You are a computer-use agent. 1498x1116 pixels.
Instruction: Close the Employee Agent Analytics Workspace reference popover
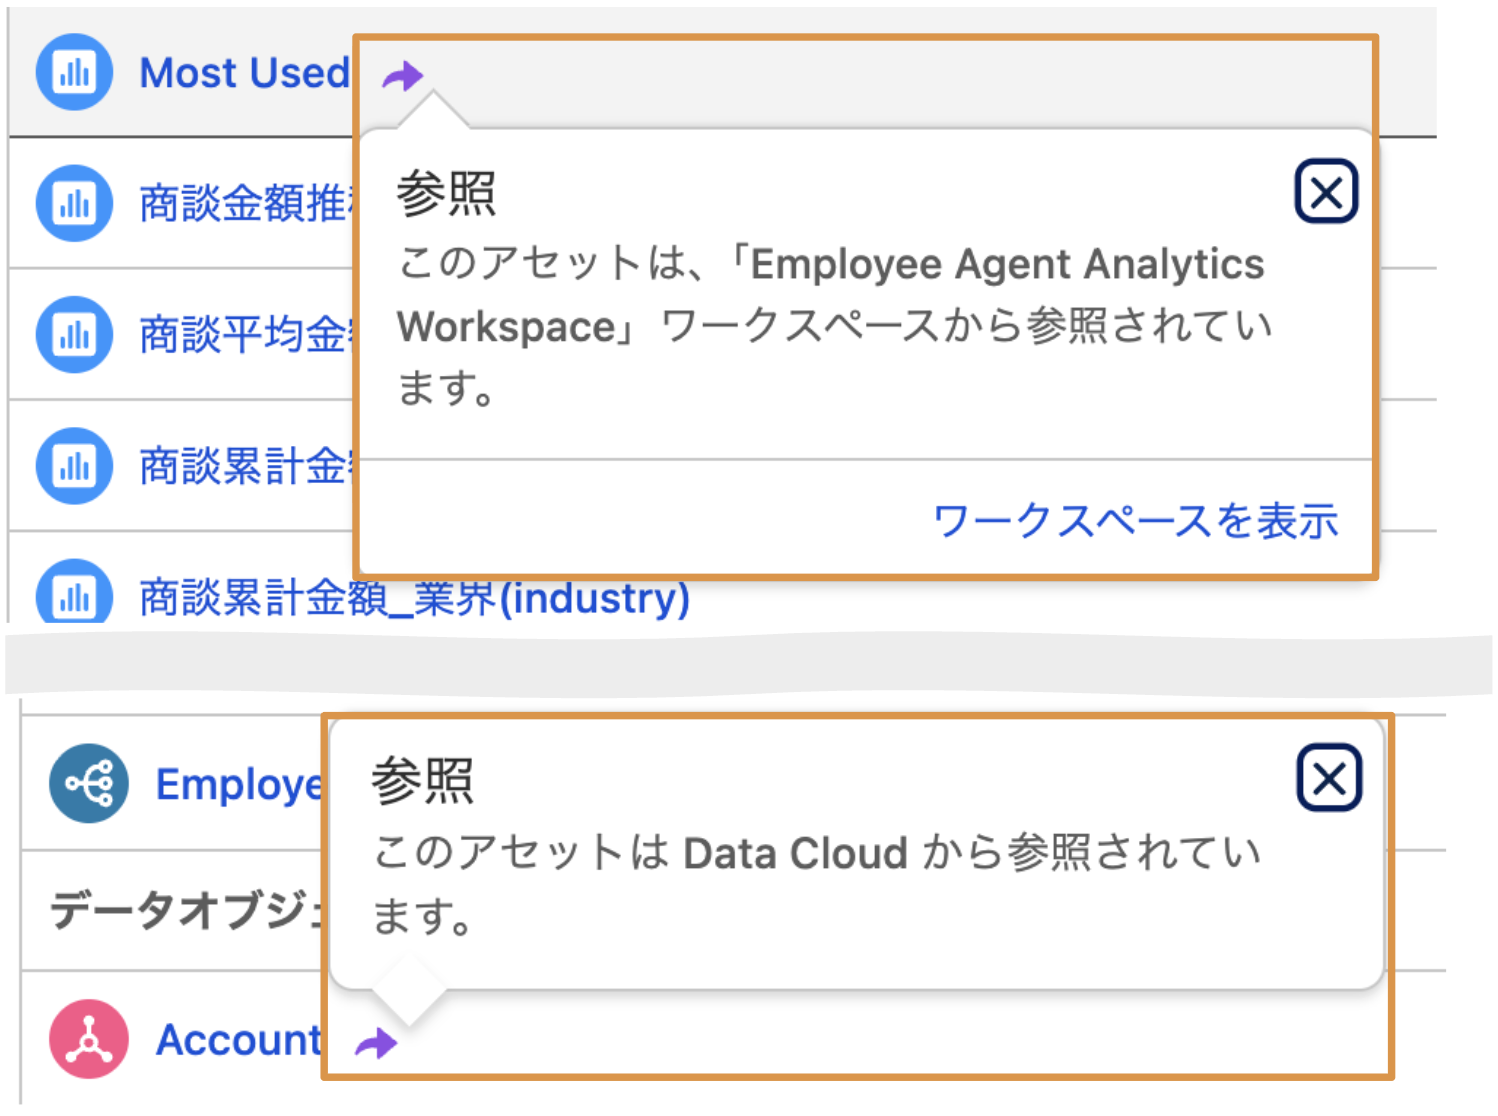1326,191
